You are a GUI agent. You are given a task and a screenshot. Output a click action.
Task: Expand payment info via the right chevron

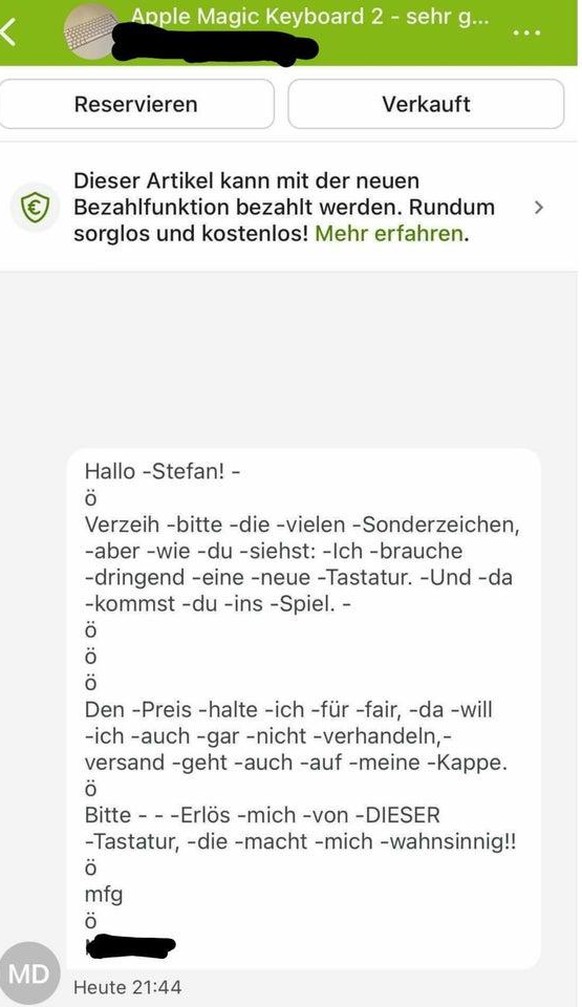539,207
